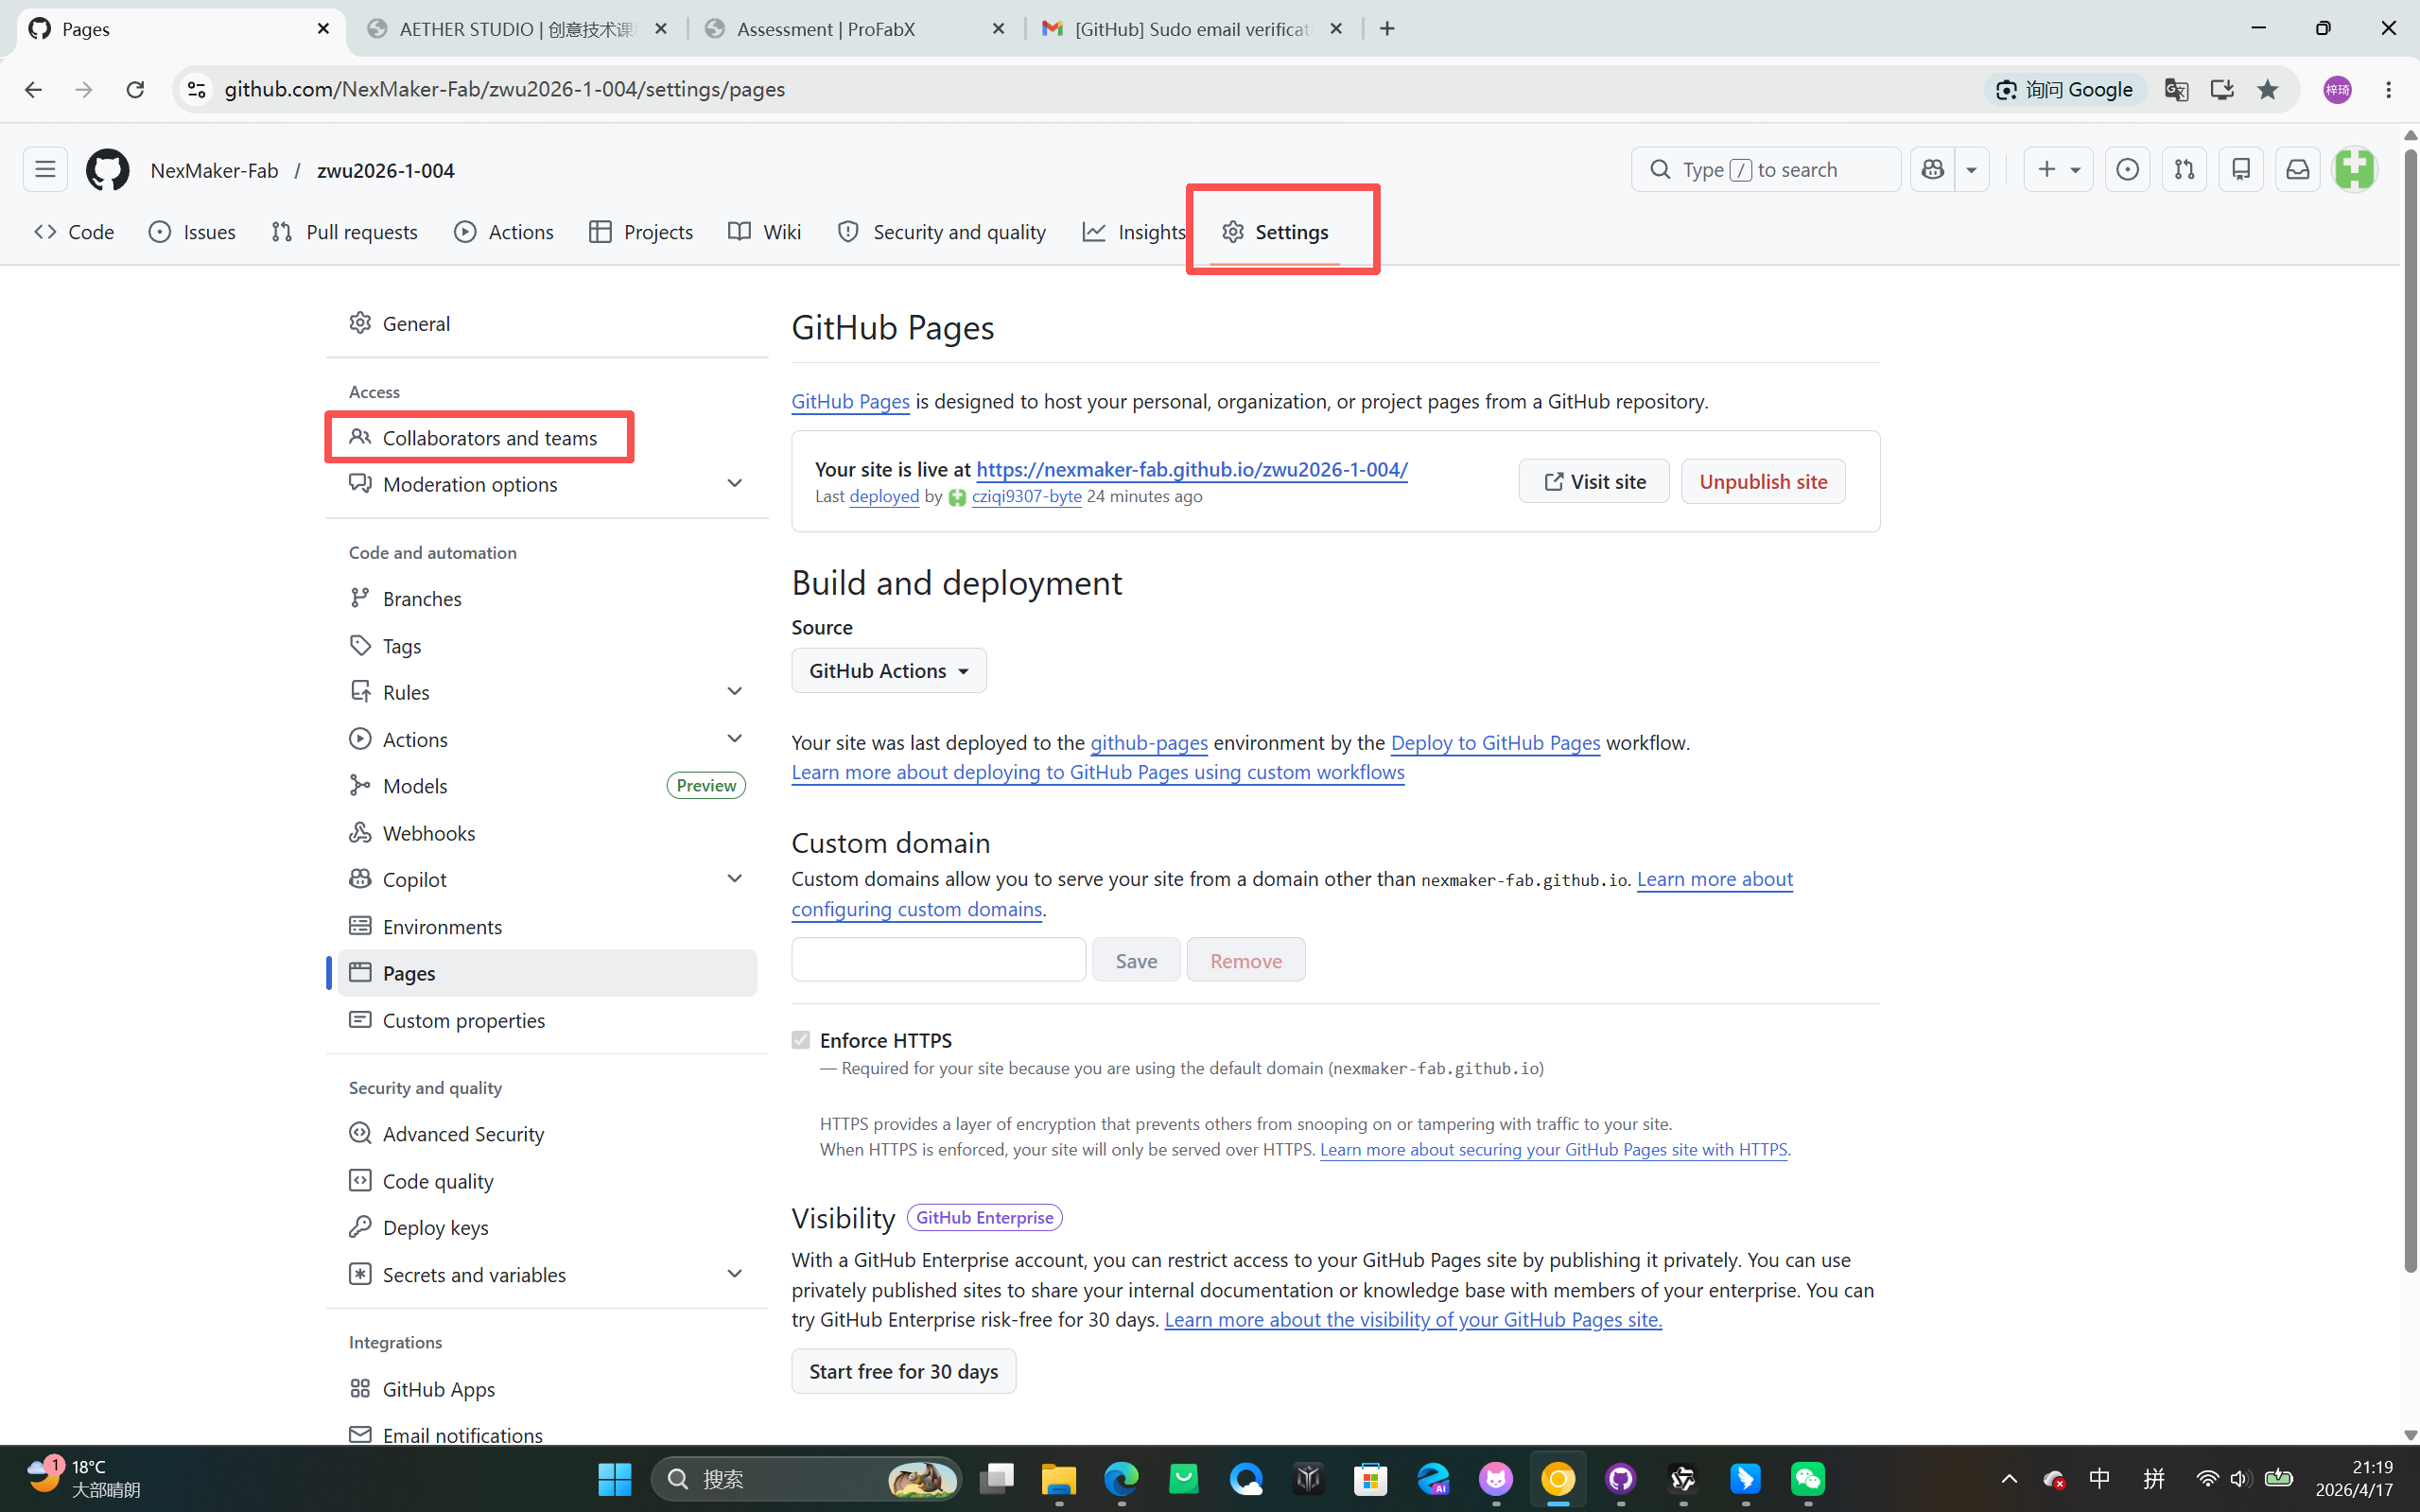Open your issues icon in header
Image resolution: width=2420 pixels, height=1512 pixels.
[2127, 170]
